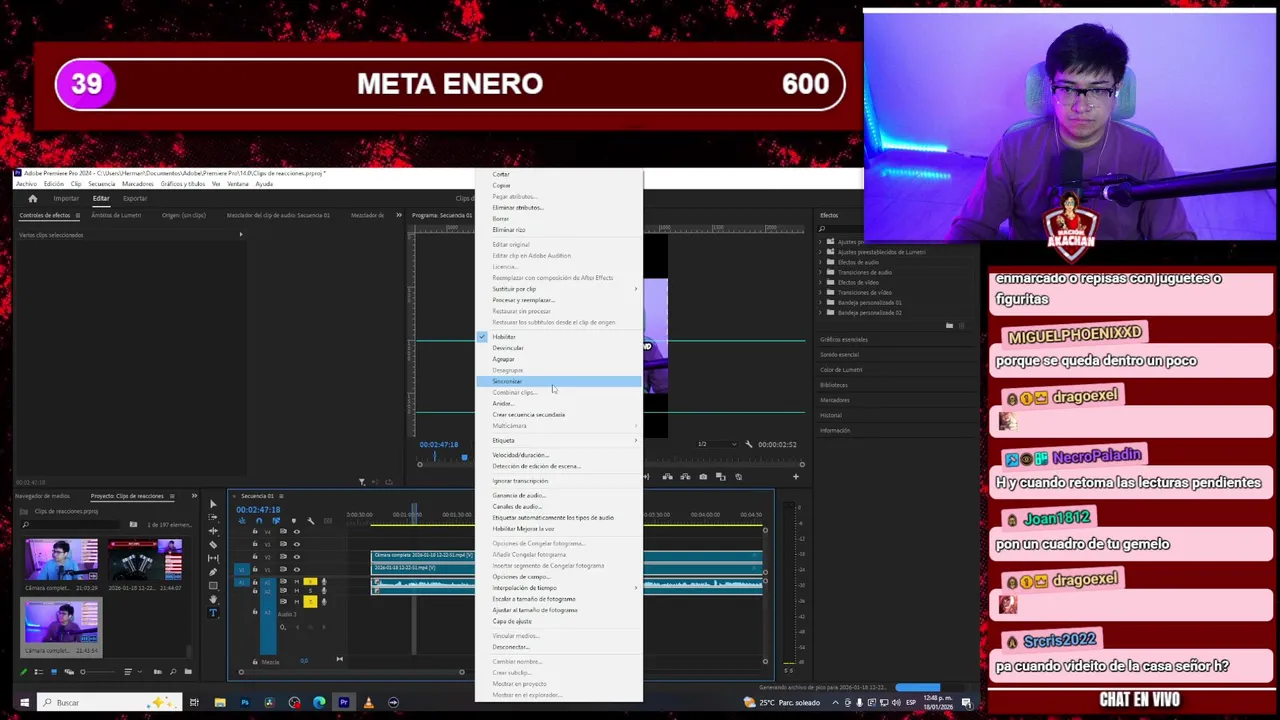Toggle lock on the V4 track
Screen dimensions: 1280x720
[255, 531]
